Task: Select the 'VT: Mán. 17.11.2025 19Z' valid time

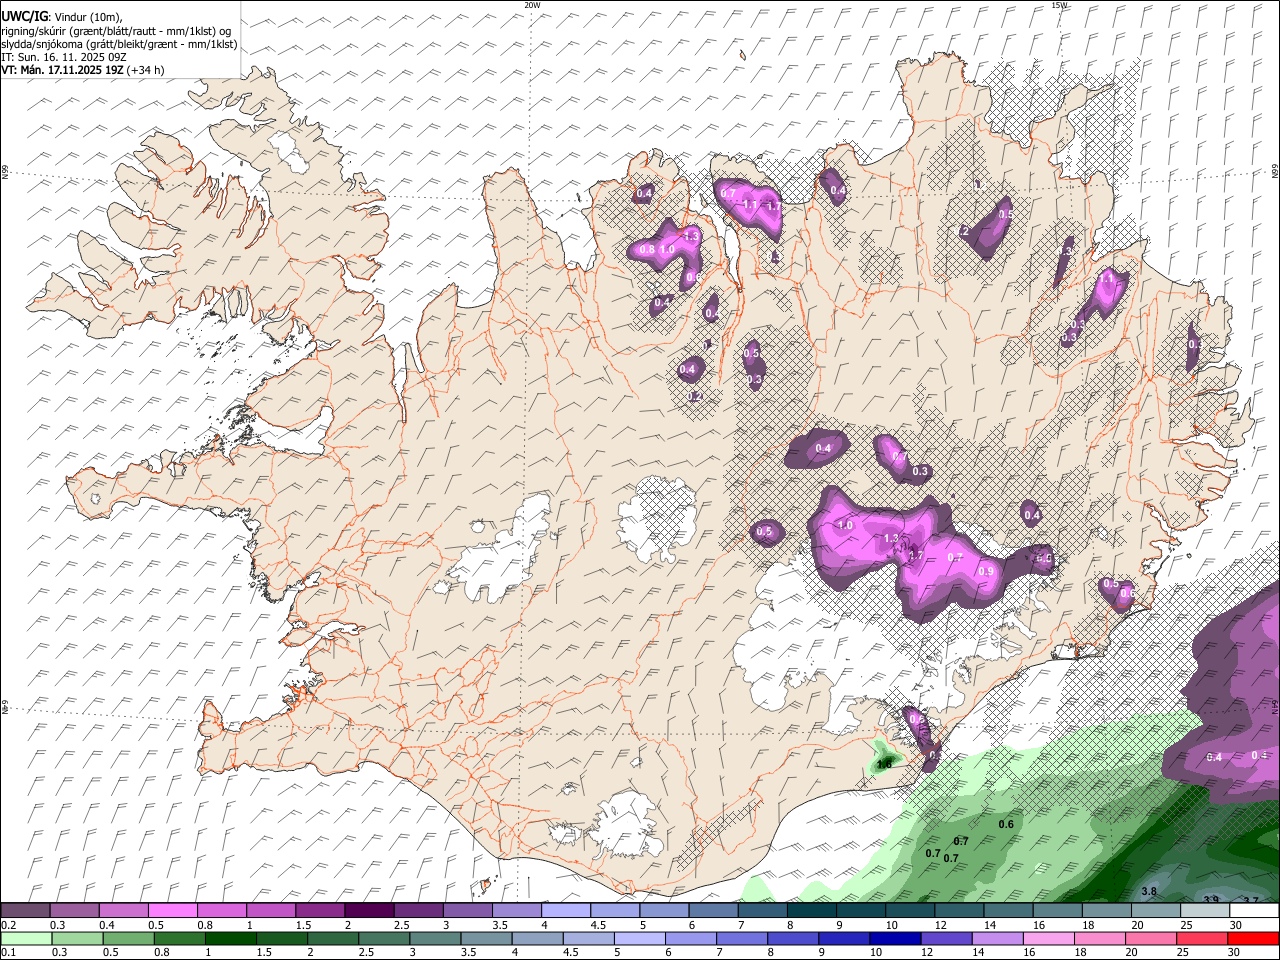Action: point(62,70)
